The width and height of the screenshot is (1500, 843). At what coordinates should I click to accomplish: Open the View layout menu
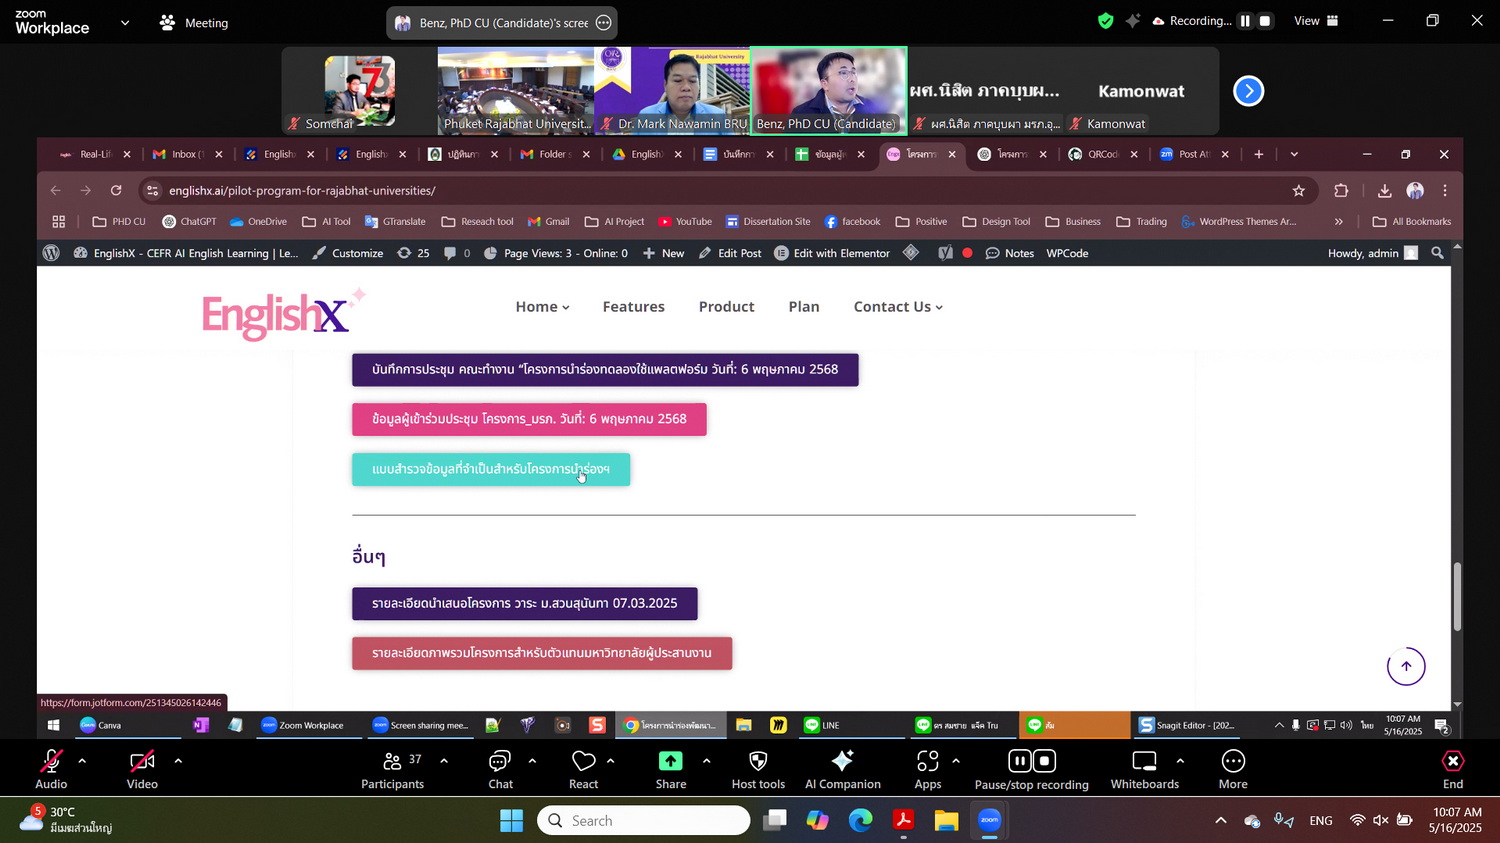[1316, 21]
